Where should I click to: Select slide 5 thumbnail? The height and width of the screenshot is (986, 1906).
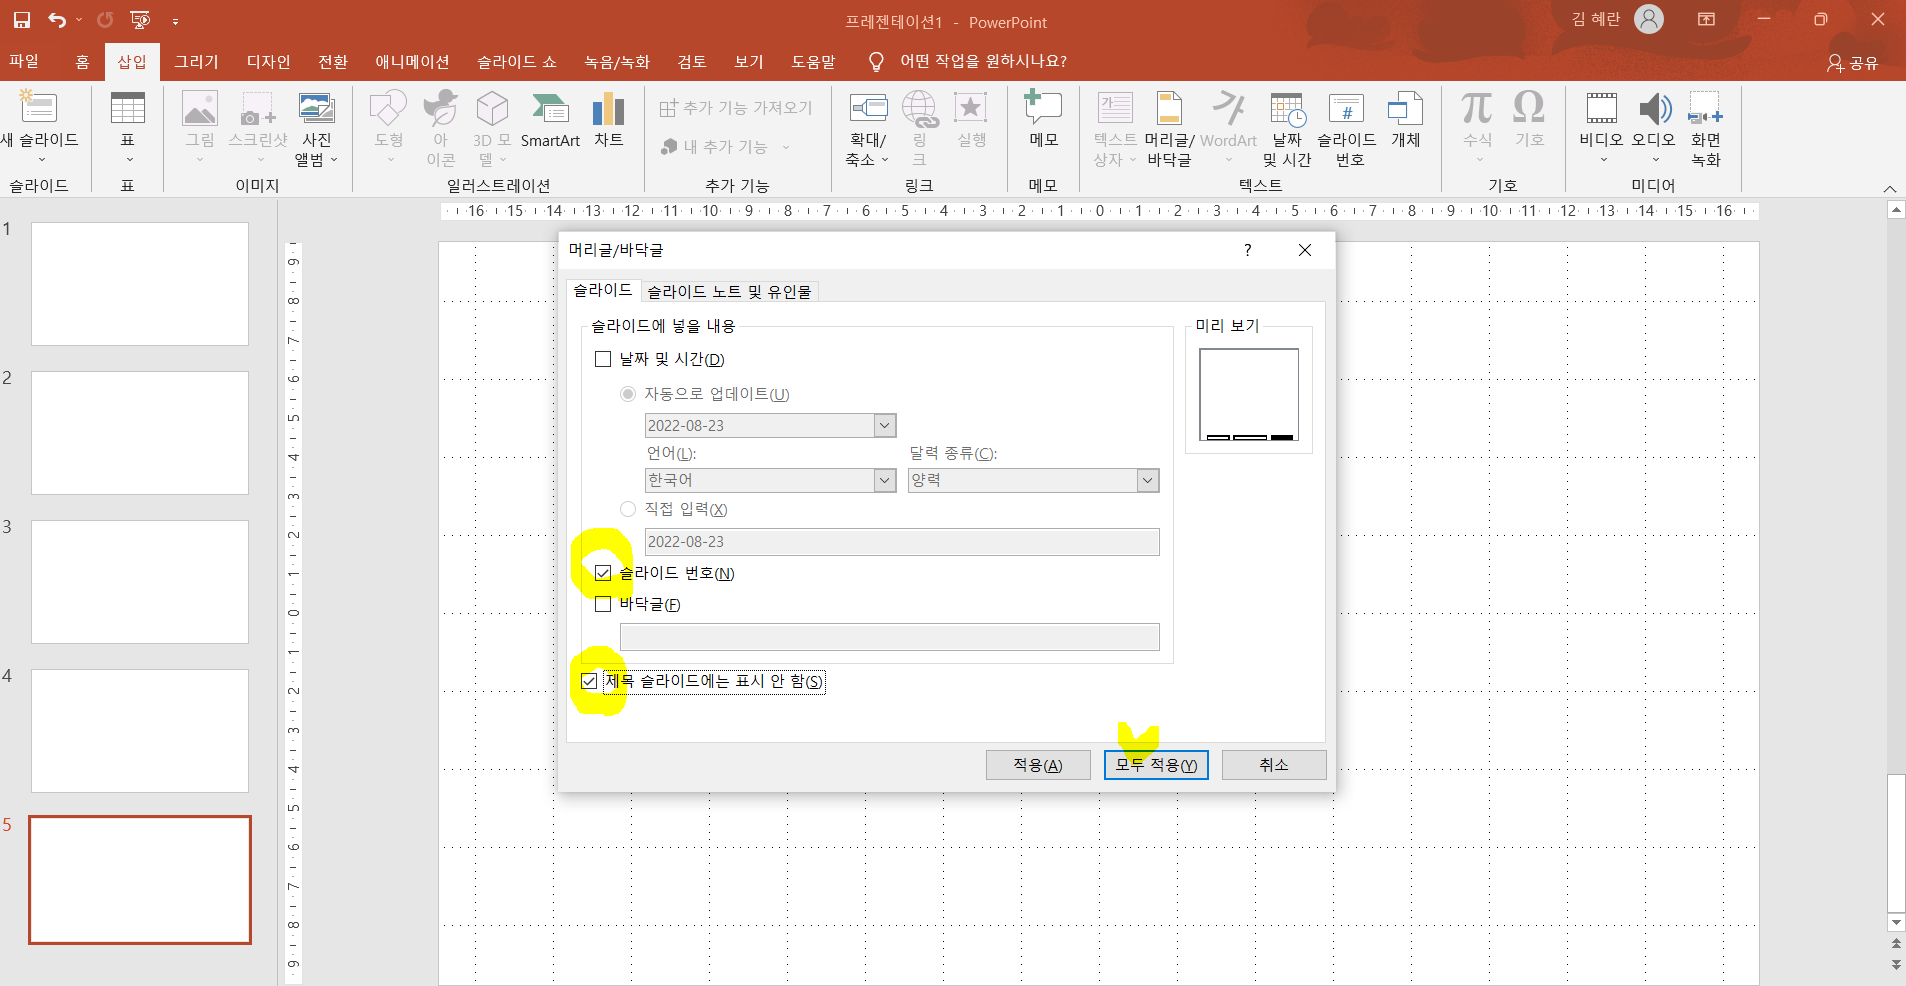point(140,880)
